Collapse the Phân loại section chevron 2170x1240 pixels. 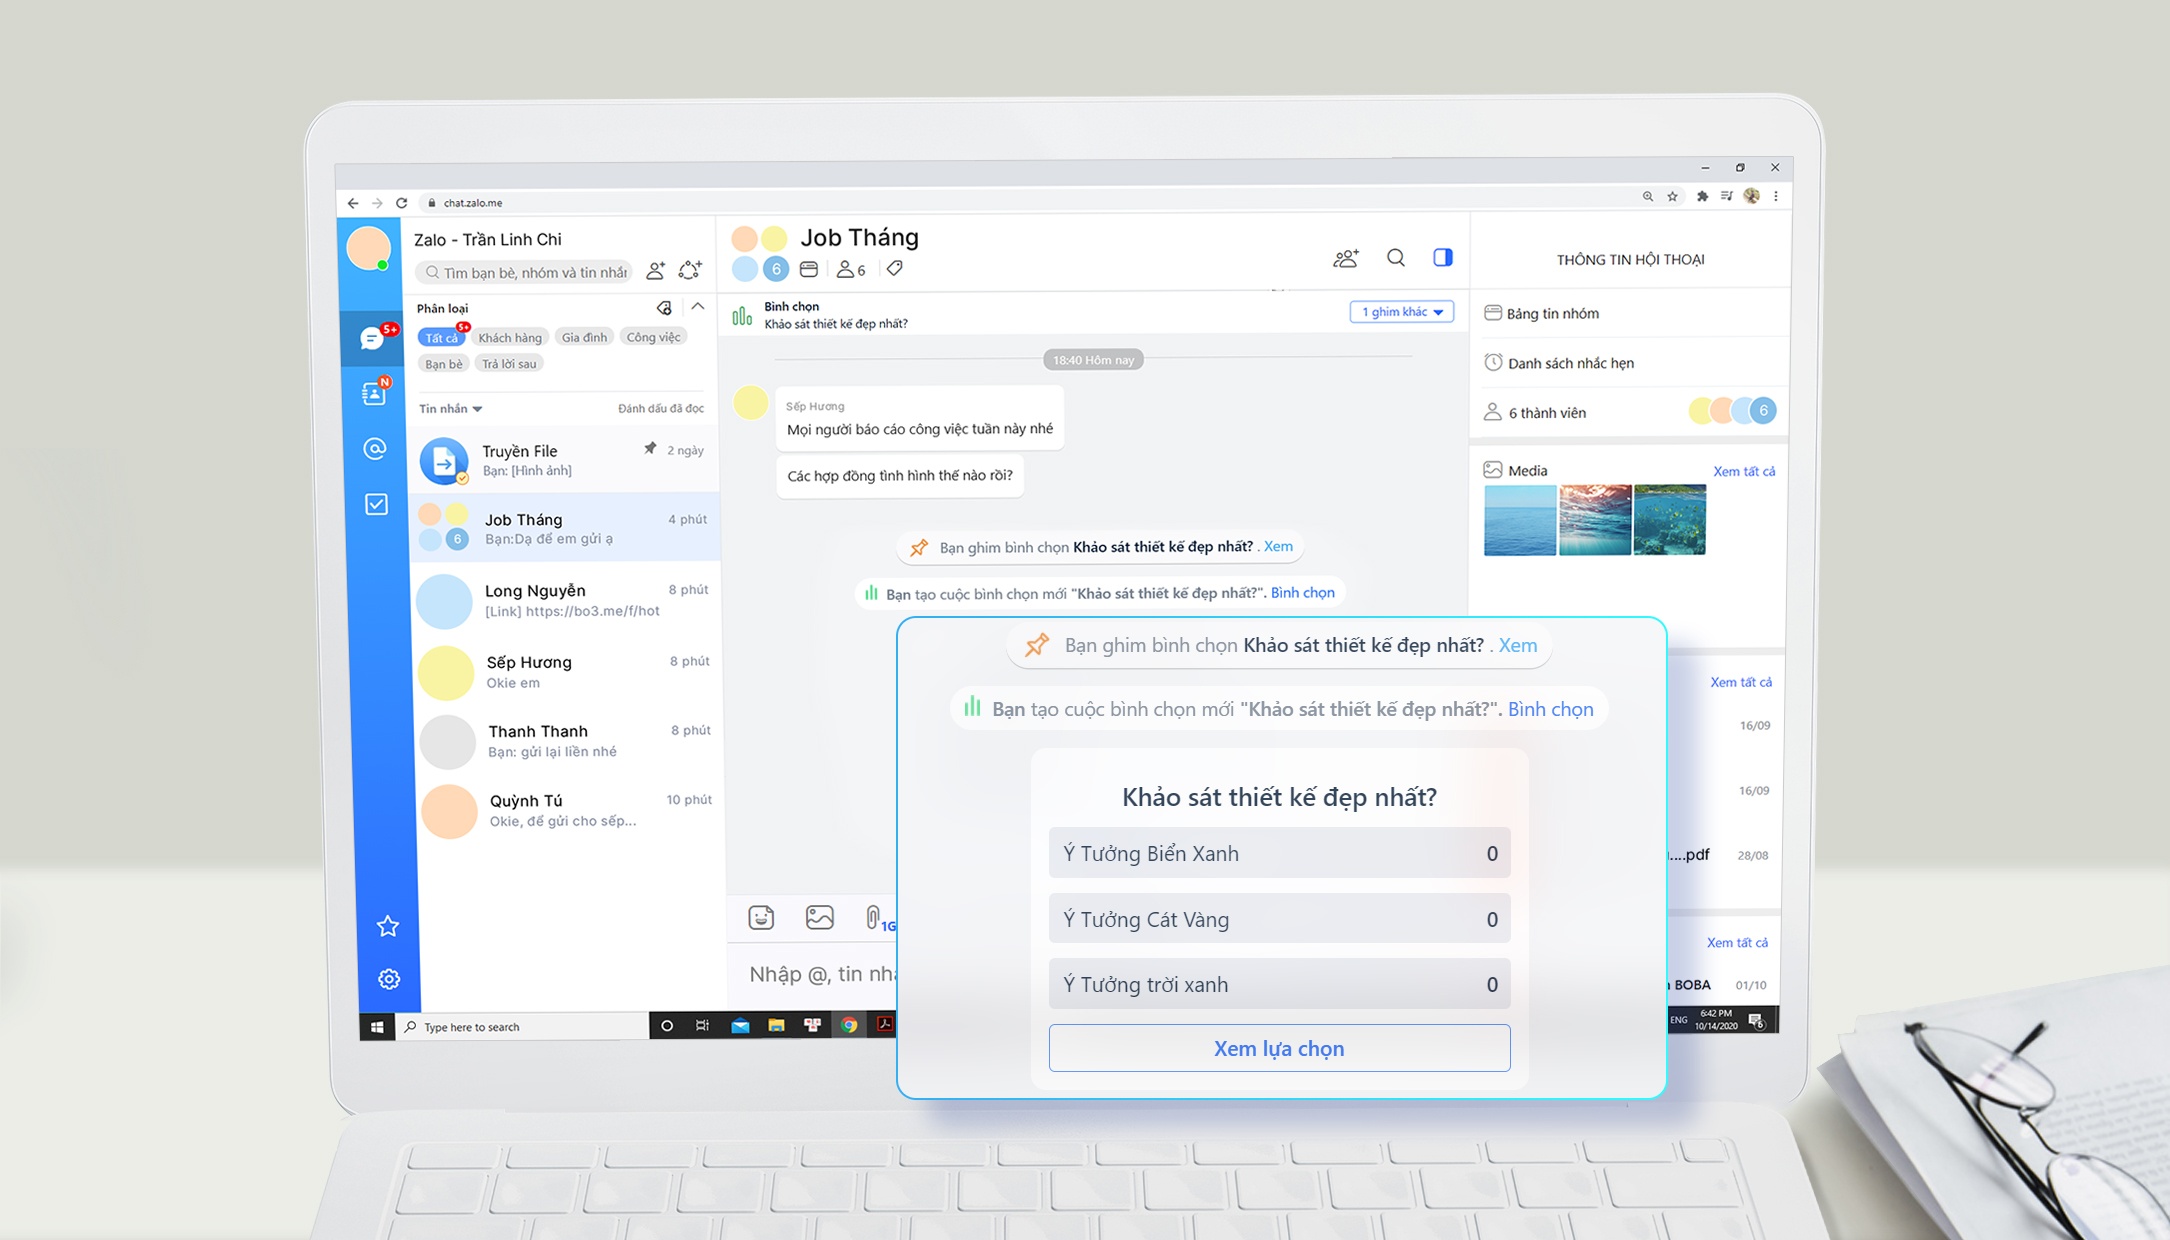[x=698, y=307]
